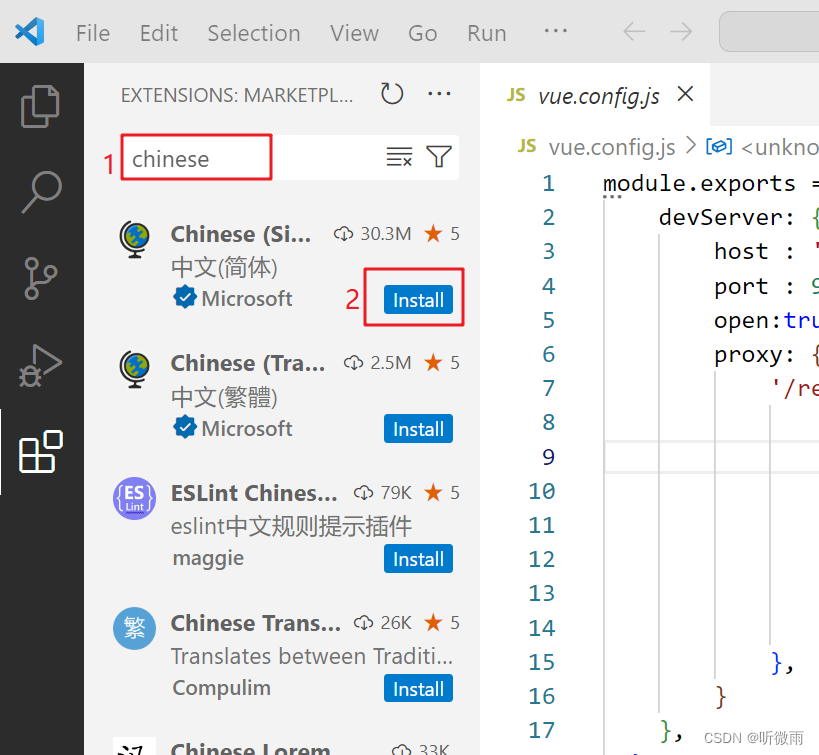819x755 pixels.
Task: Click the Chinese (Traditional) globe icon
Action: tap(135, 369)
